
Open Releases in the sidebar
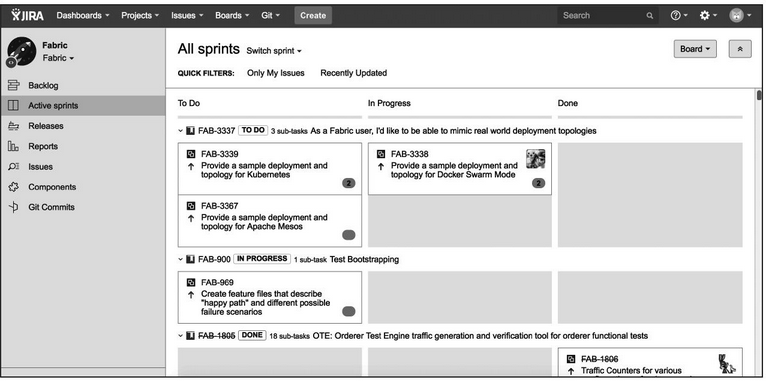click(83, 126)
